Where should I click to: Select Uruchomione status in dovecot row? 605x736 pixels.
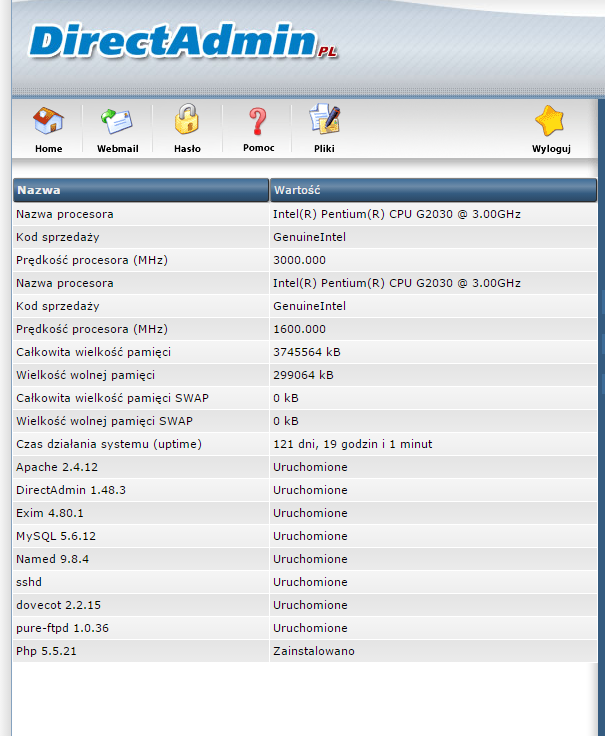[310, 605]
